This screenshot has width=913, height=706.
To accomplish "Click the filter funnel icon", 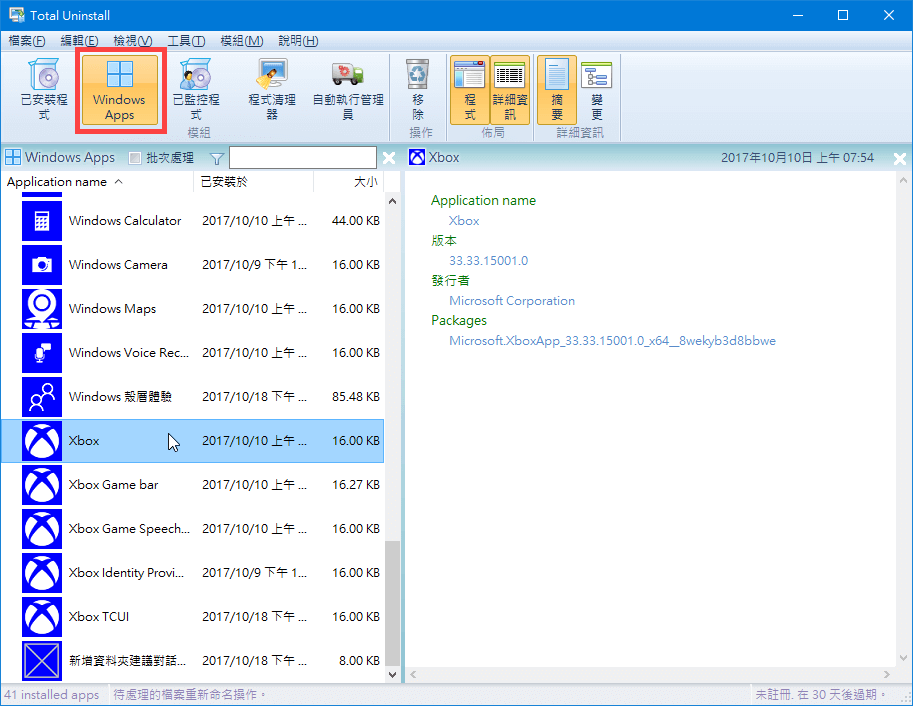I will (x=217, y=158).
